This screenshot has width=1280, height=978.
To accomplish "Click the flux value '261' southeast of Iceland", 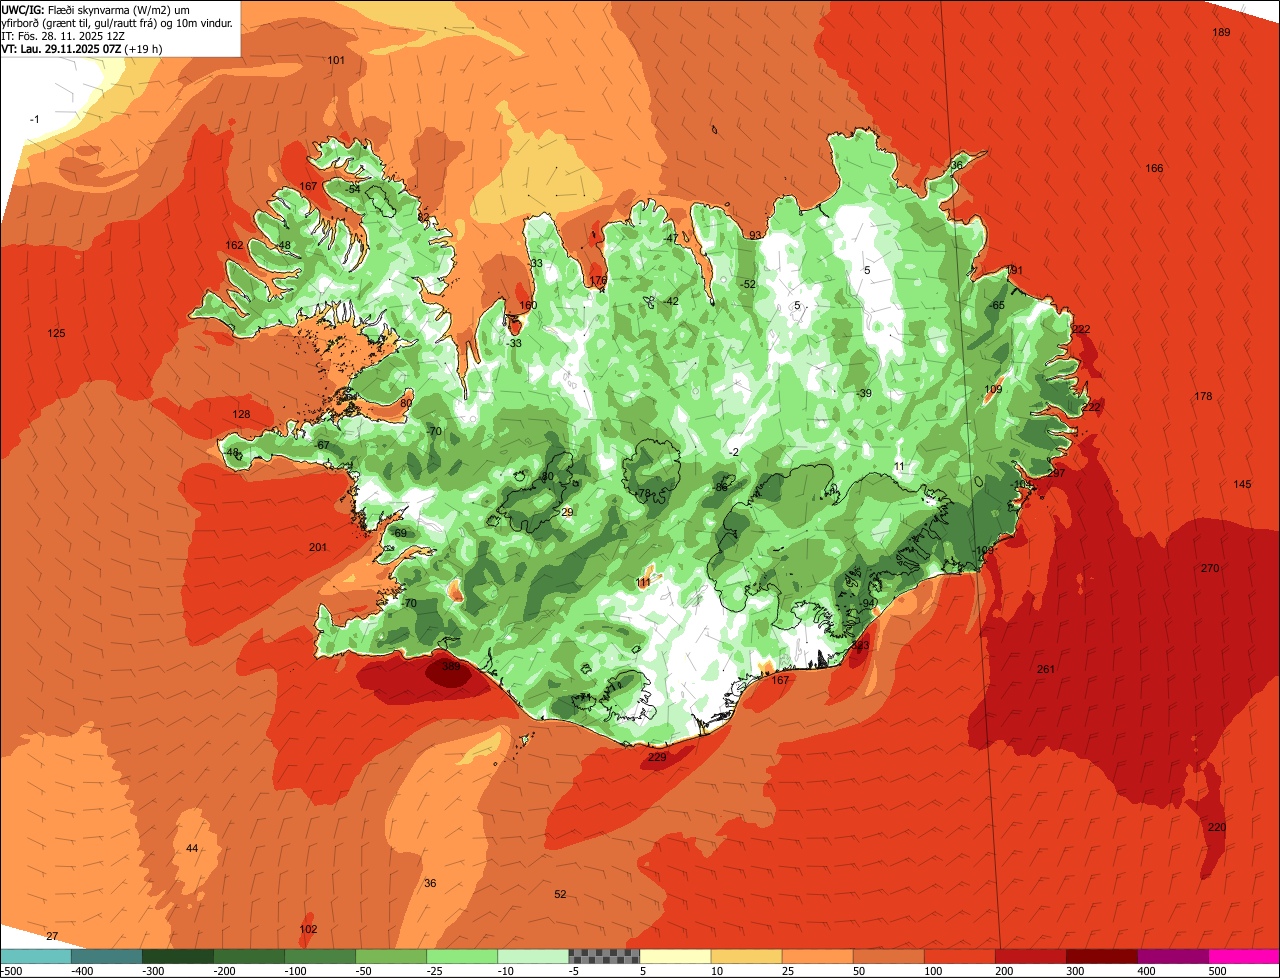I will (1046, 669).
